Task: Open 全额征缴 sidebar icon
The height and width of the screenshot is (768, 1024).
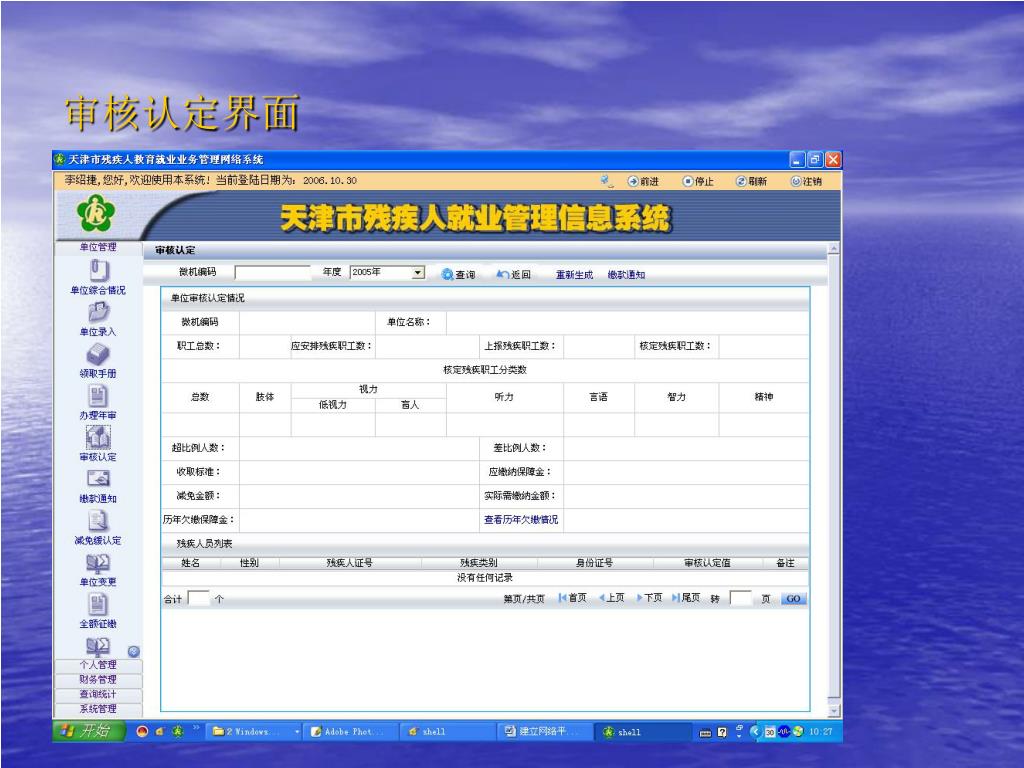Action: [x=98, y=604]
